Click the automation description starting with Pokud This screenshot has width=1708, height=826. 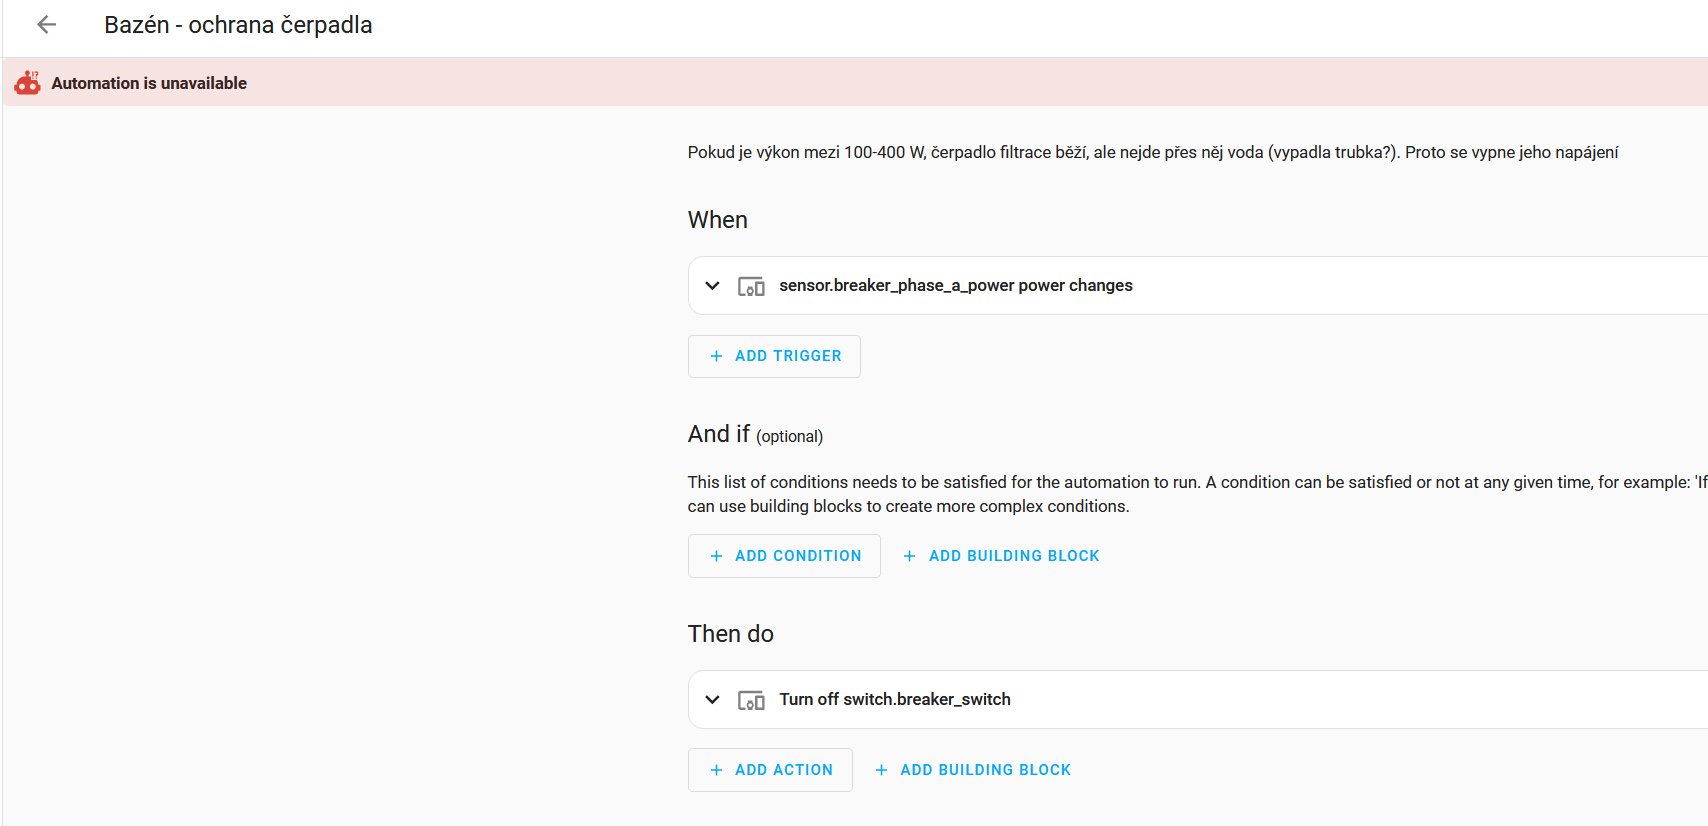tap(1152, 152)
